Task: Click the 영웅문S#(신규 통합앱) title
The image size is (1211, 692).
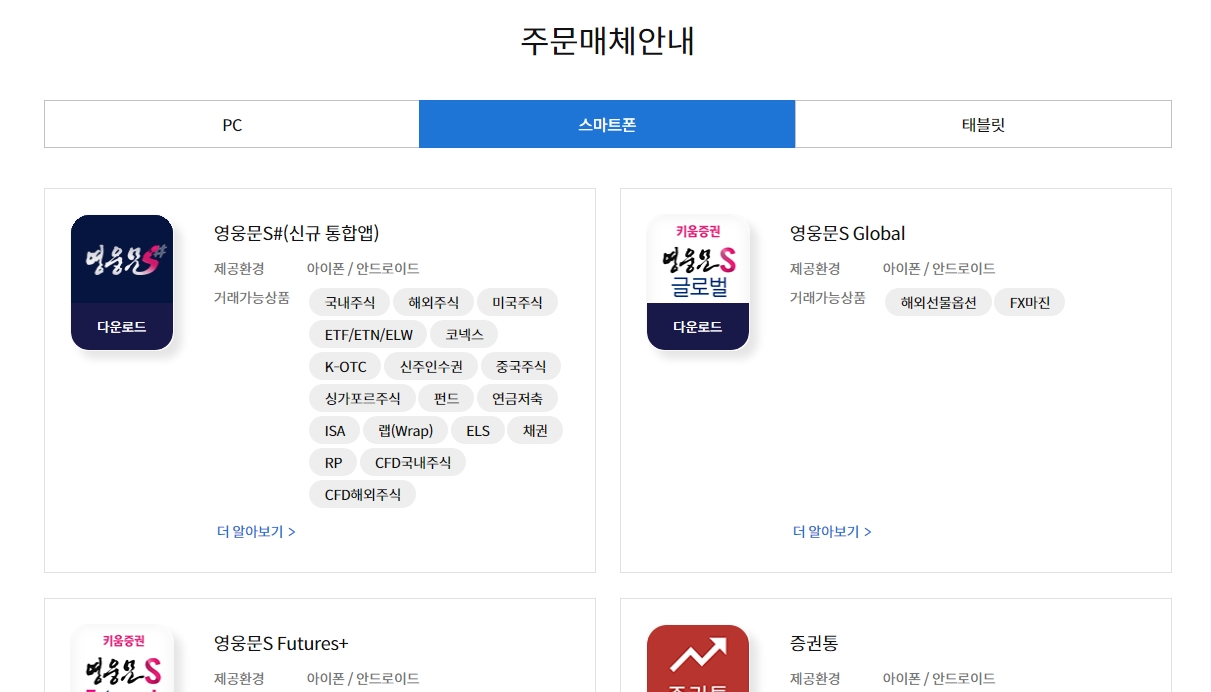Action: coord(297,233)
